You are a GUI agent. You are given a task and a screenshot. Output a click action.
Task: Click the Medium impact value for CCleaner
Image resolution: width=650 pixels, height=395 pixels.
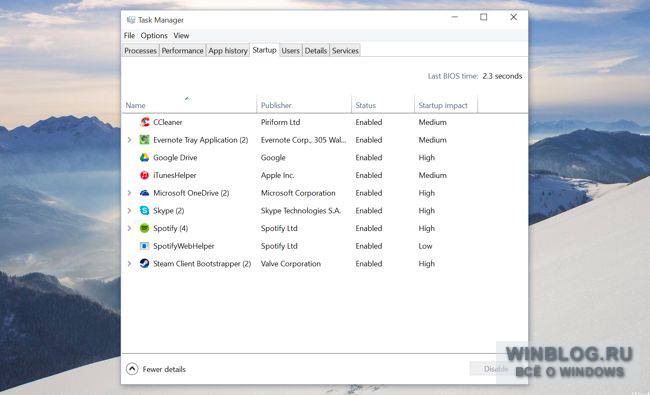pos(432,122)
